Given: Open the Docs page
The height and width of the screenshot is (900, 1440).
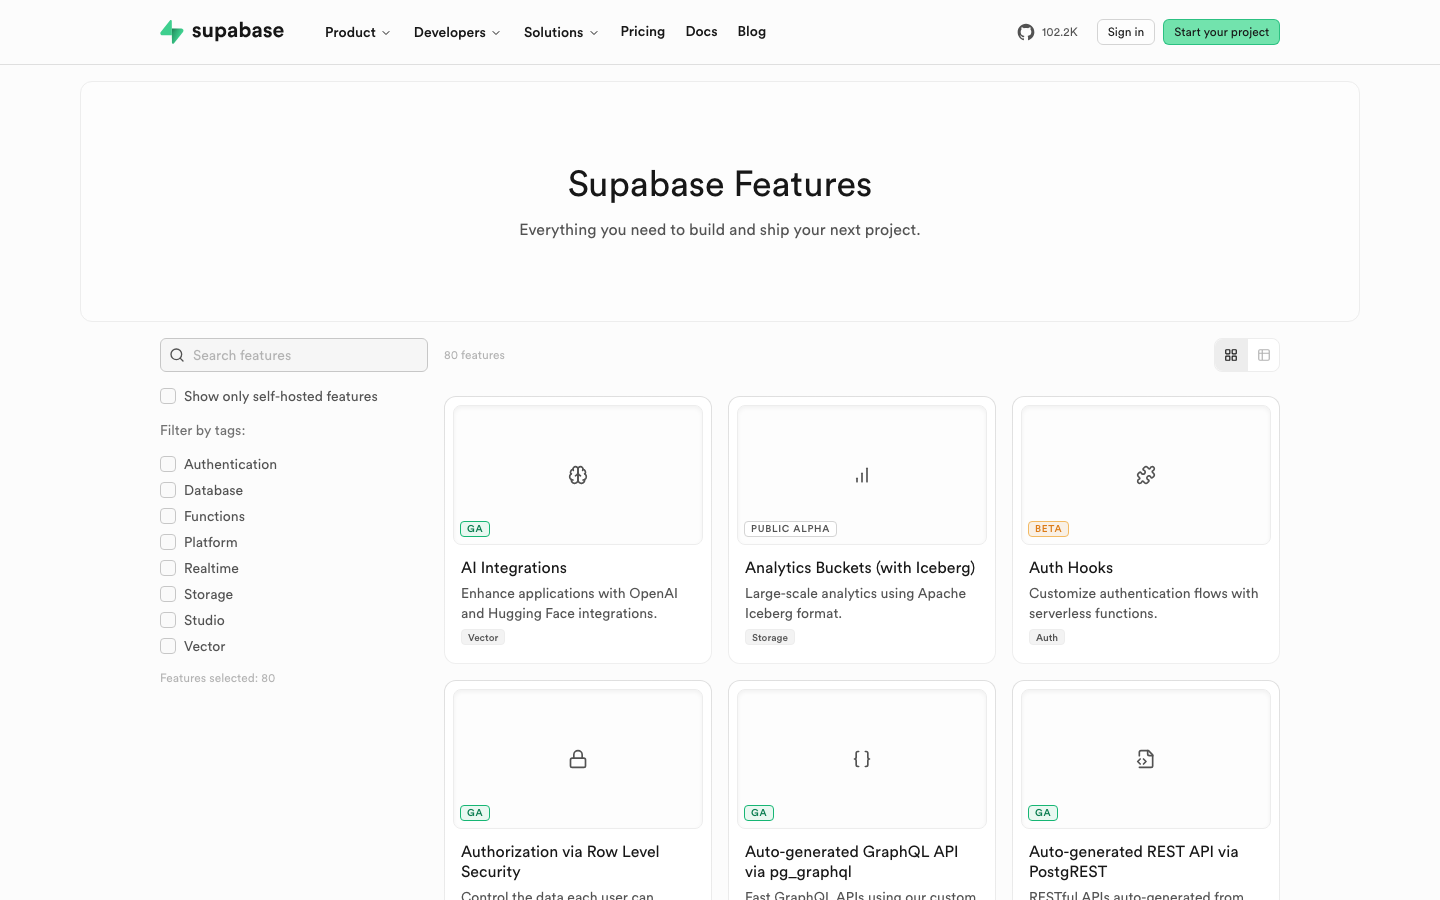Looking at the screenshot, I should coord(701,32).
